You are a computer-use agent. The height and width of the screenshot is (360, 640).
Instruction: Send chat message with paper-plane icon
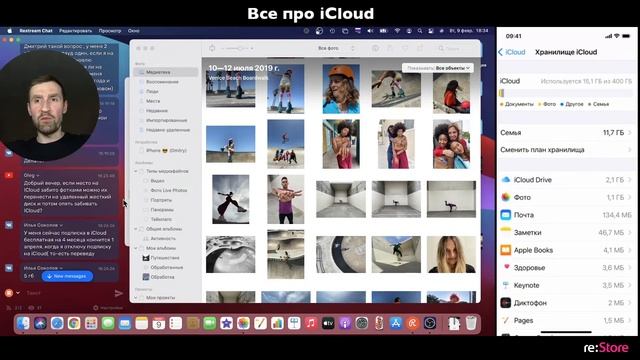tap(119, 293)
